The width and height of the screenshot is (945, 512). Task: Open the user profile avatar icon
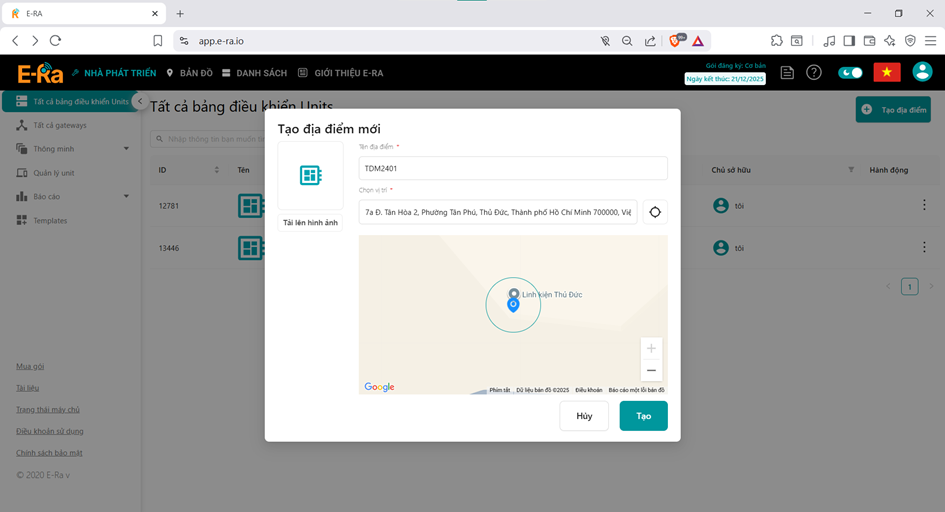click(922, 73)
